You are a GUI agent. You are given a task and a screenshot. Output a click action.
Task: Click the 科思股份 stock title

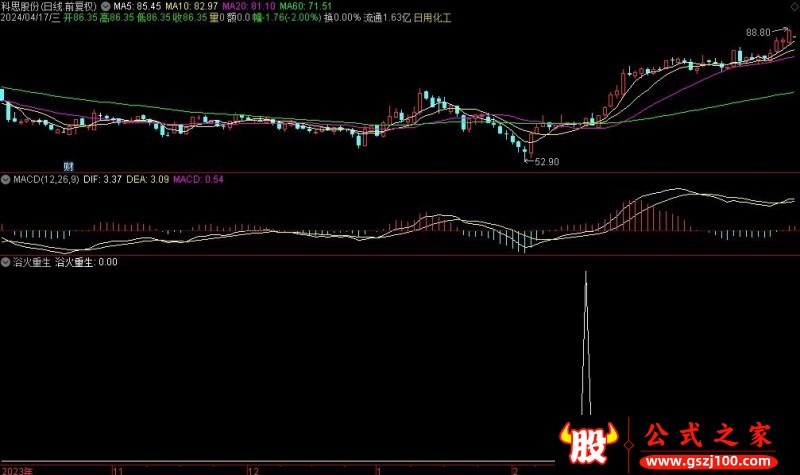[x=22, y=5]
